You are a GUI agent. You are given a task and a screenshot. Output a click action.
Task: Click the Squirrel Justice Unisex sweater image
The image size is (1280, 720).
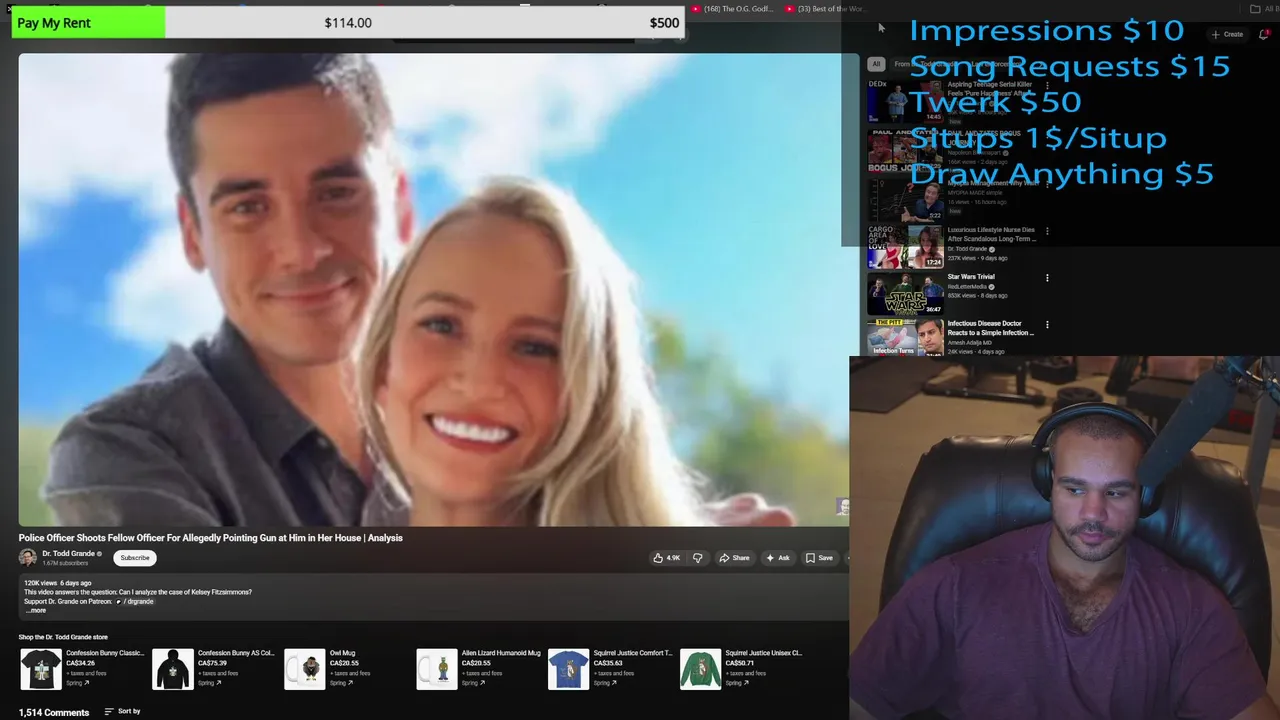(x=701, y=669)
